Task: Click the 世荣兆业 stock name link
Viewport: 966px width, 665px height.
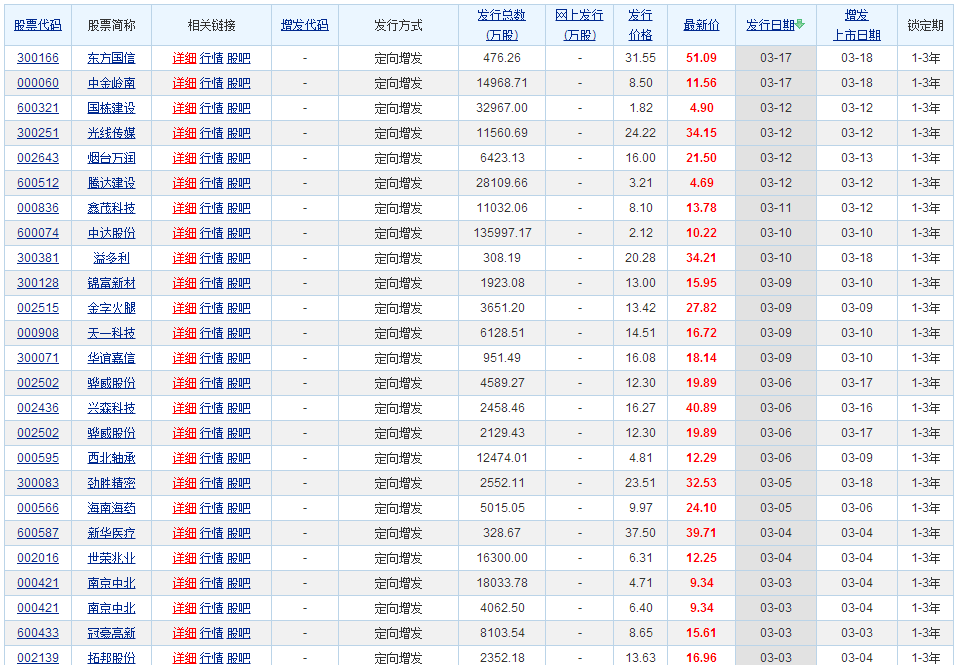Action: (x=111, y=558)
